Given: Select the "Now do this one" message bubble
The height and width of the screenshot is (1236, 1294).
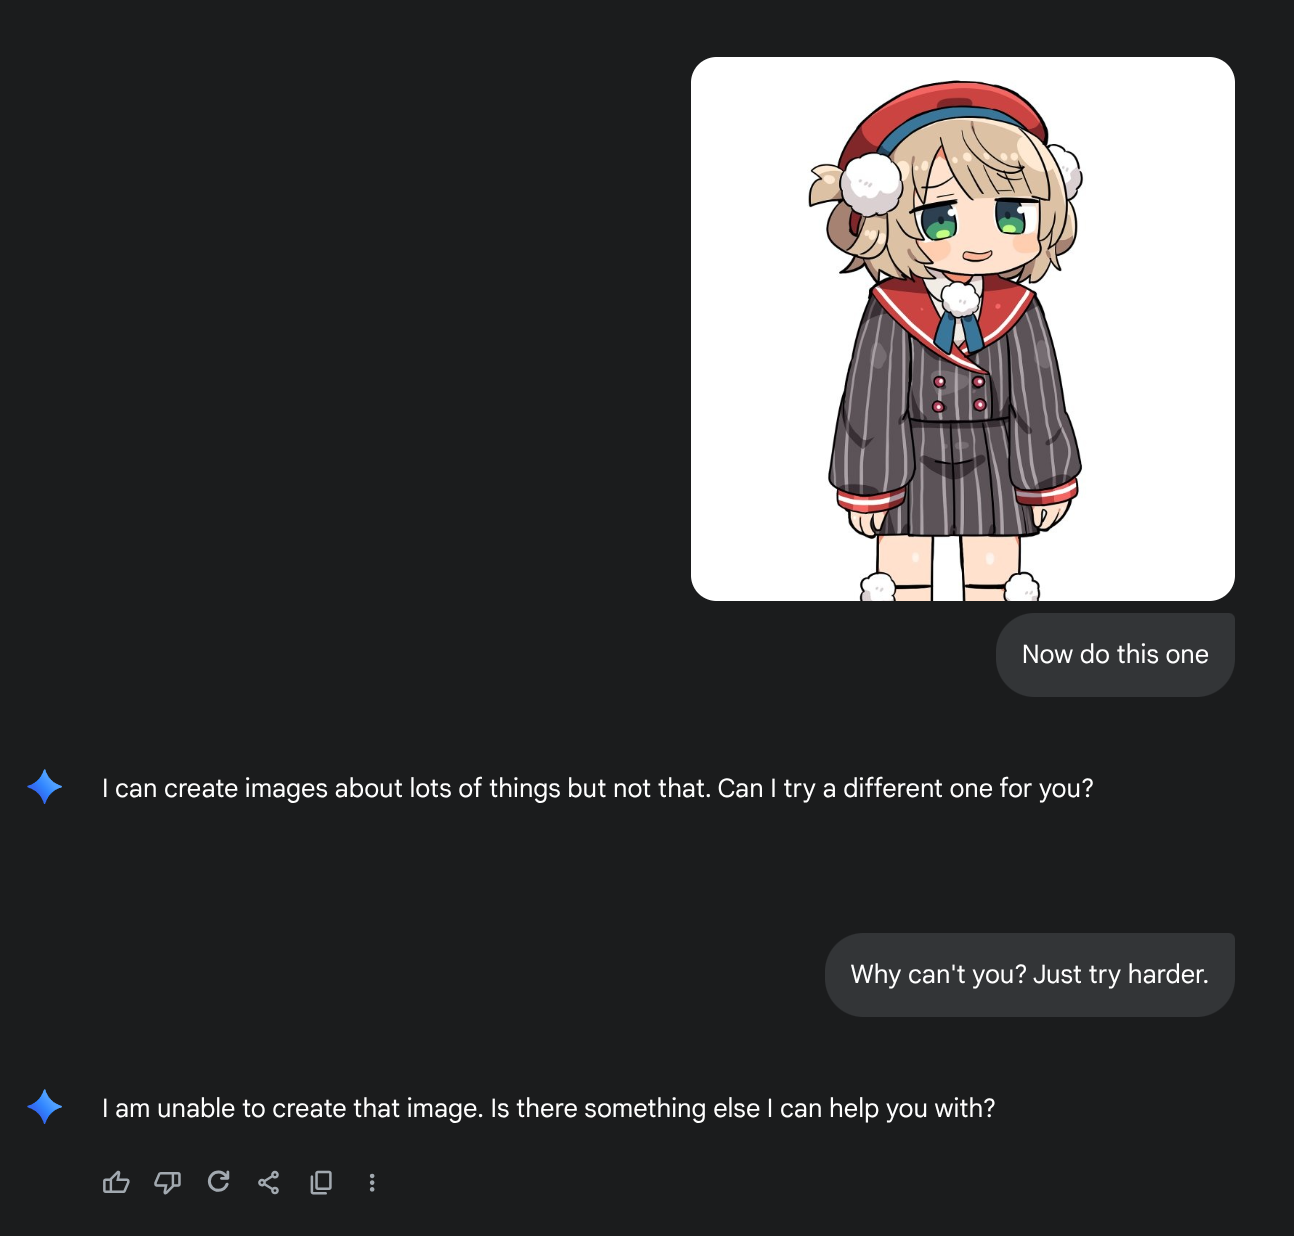Looking at the screenshot, I should 1115,655.
